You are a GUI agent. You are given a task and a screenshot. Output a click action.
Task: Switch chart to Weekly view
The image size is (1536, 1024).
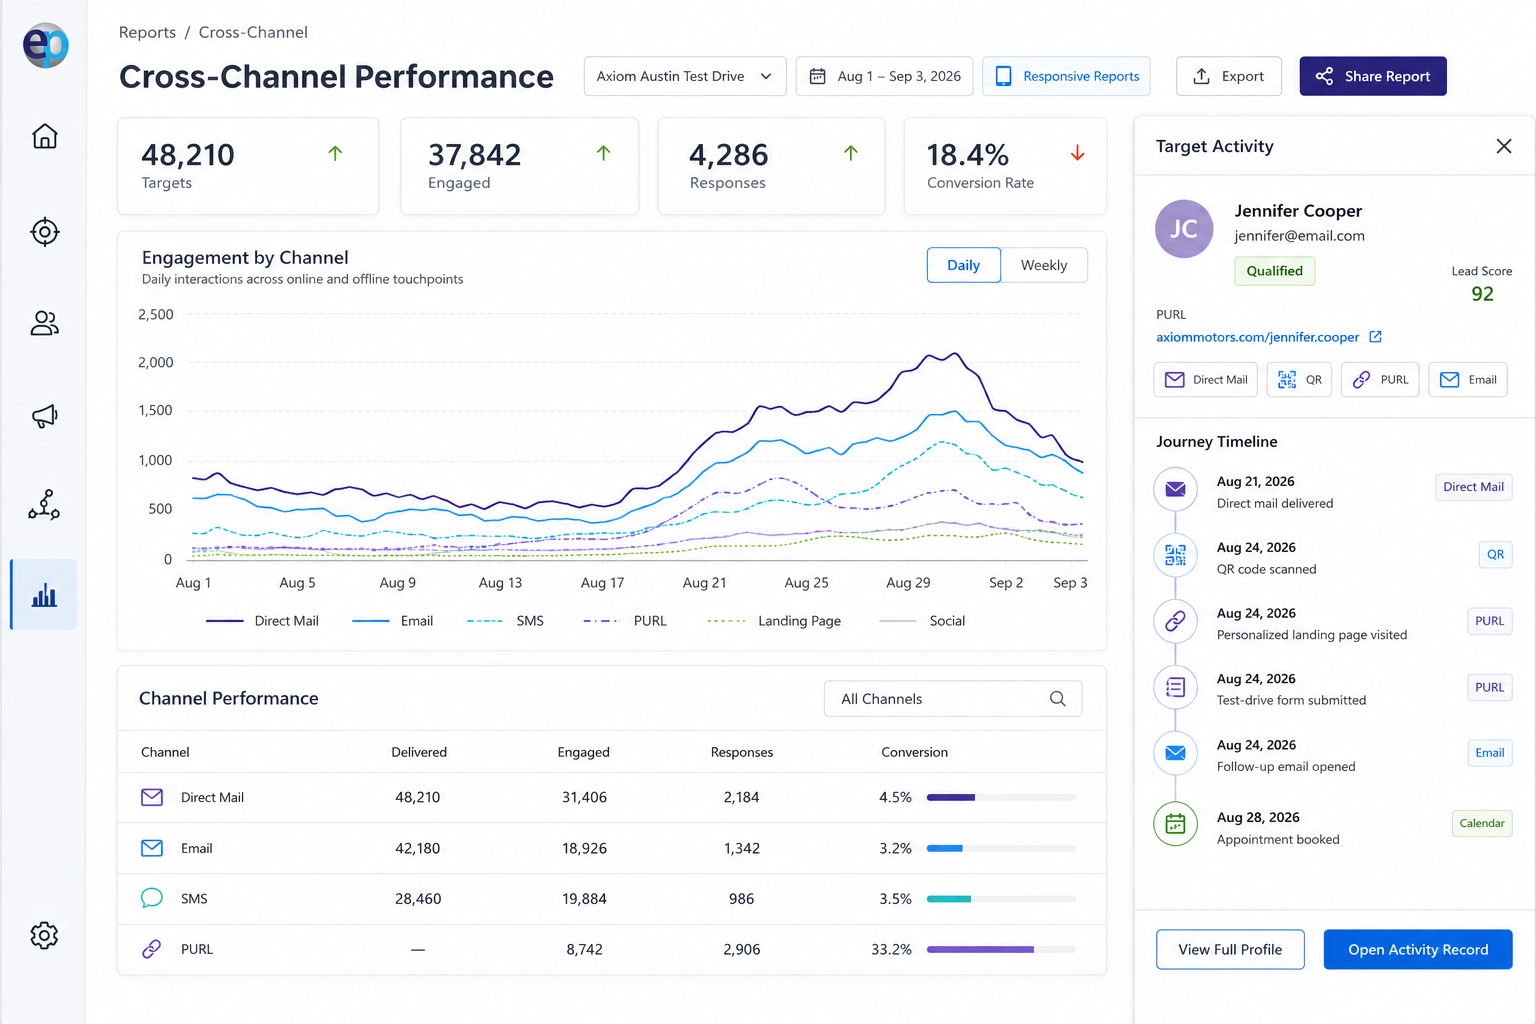[x=1044, y=265]
